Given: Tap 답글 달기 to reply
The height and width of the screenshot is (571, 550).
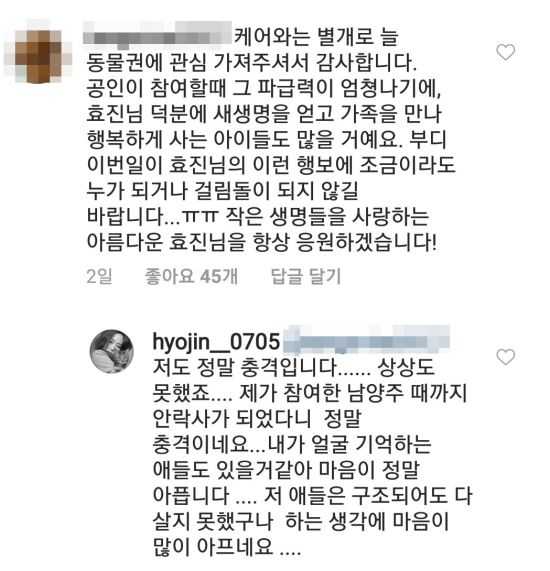Looking at the screenshot, I should tap(305, 276).
